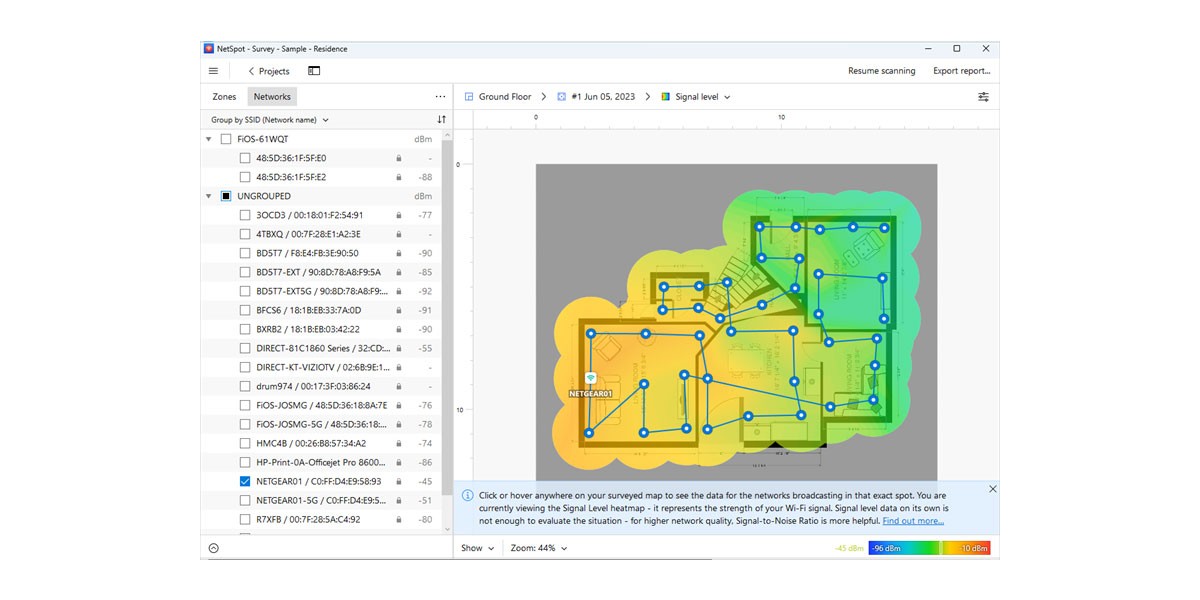Click Resume scanning

[x=881, y=71]
